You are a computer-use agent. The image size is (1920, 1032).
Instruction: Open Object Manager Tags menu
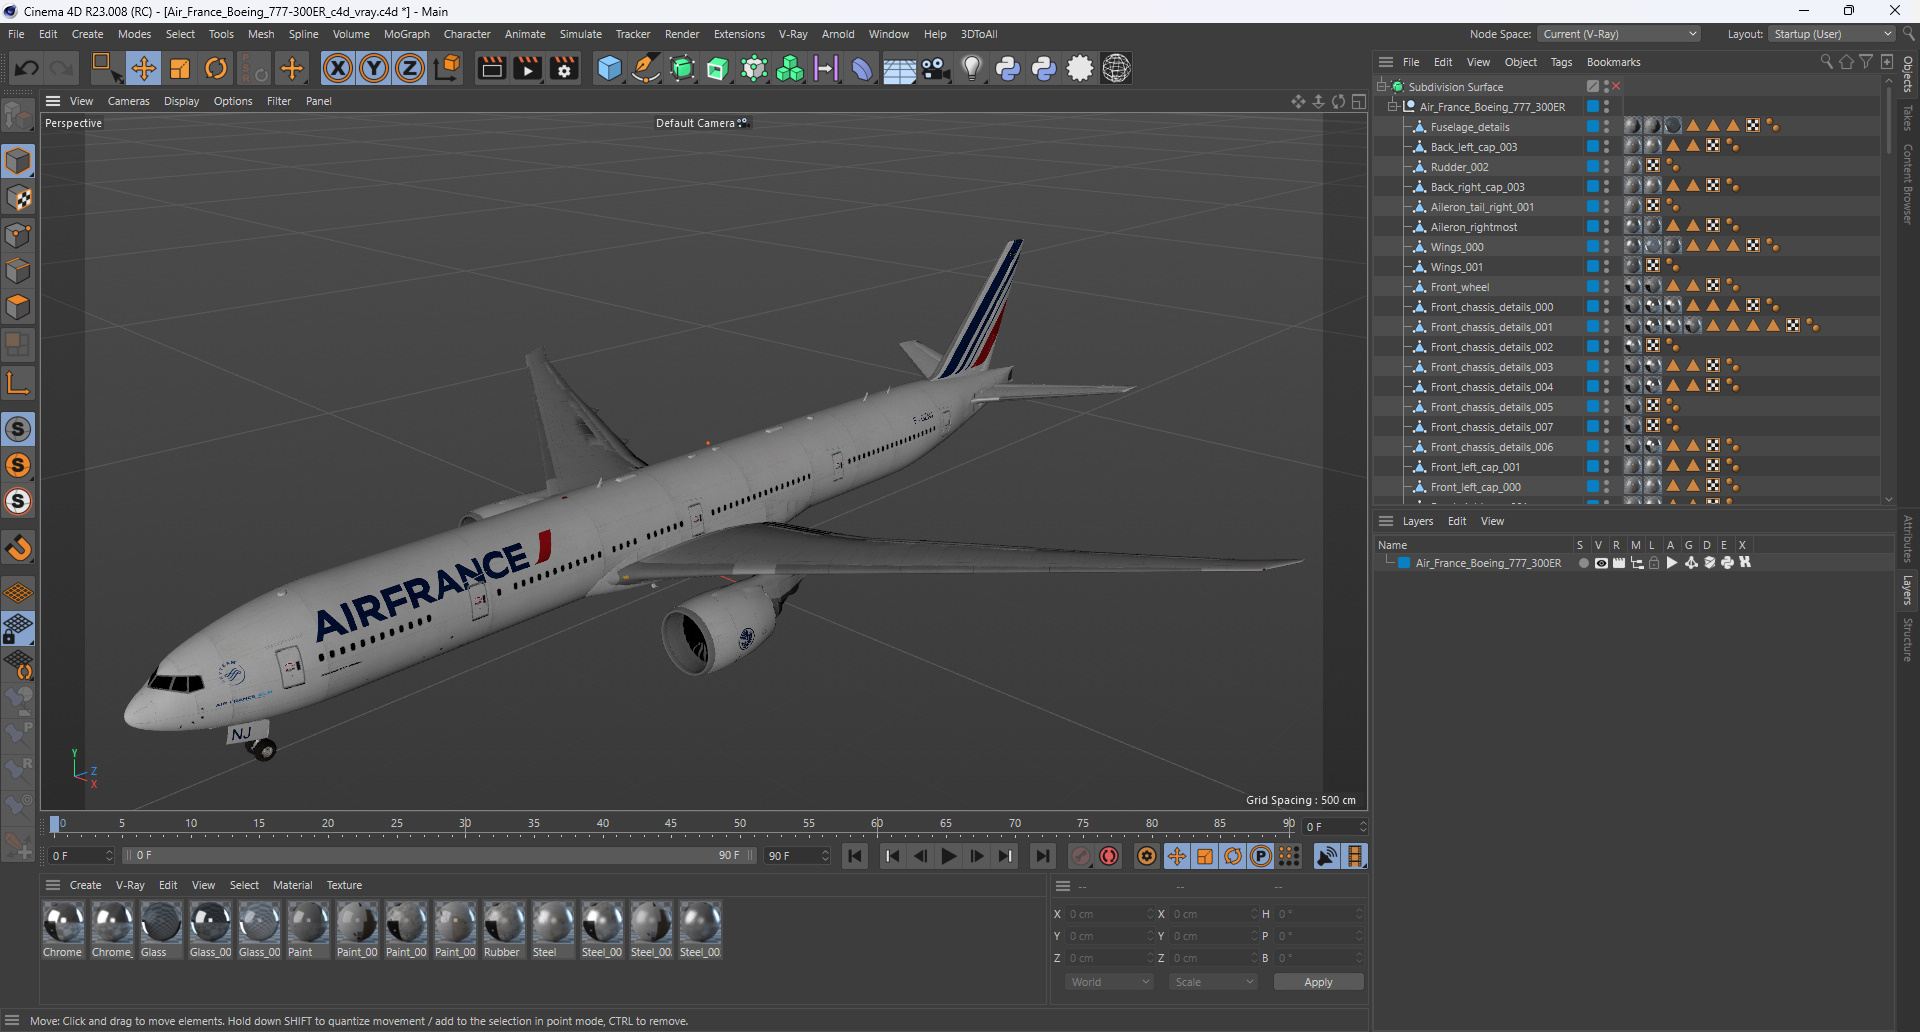tap(1561, 62)
